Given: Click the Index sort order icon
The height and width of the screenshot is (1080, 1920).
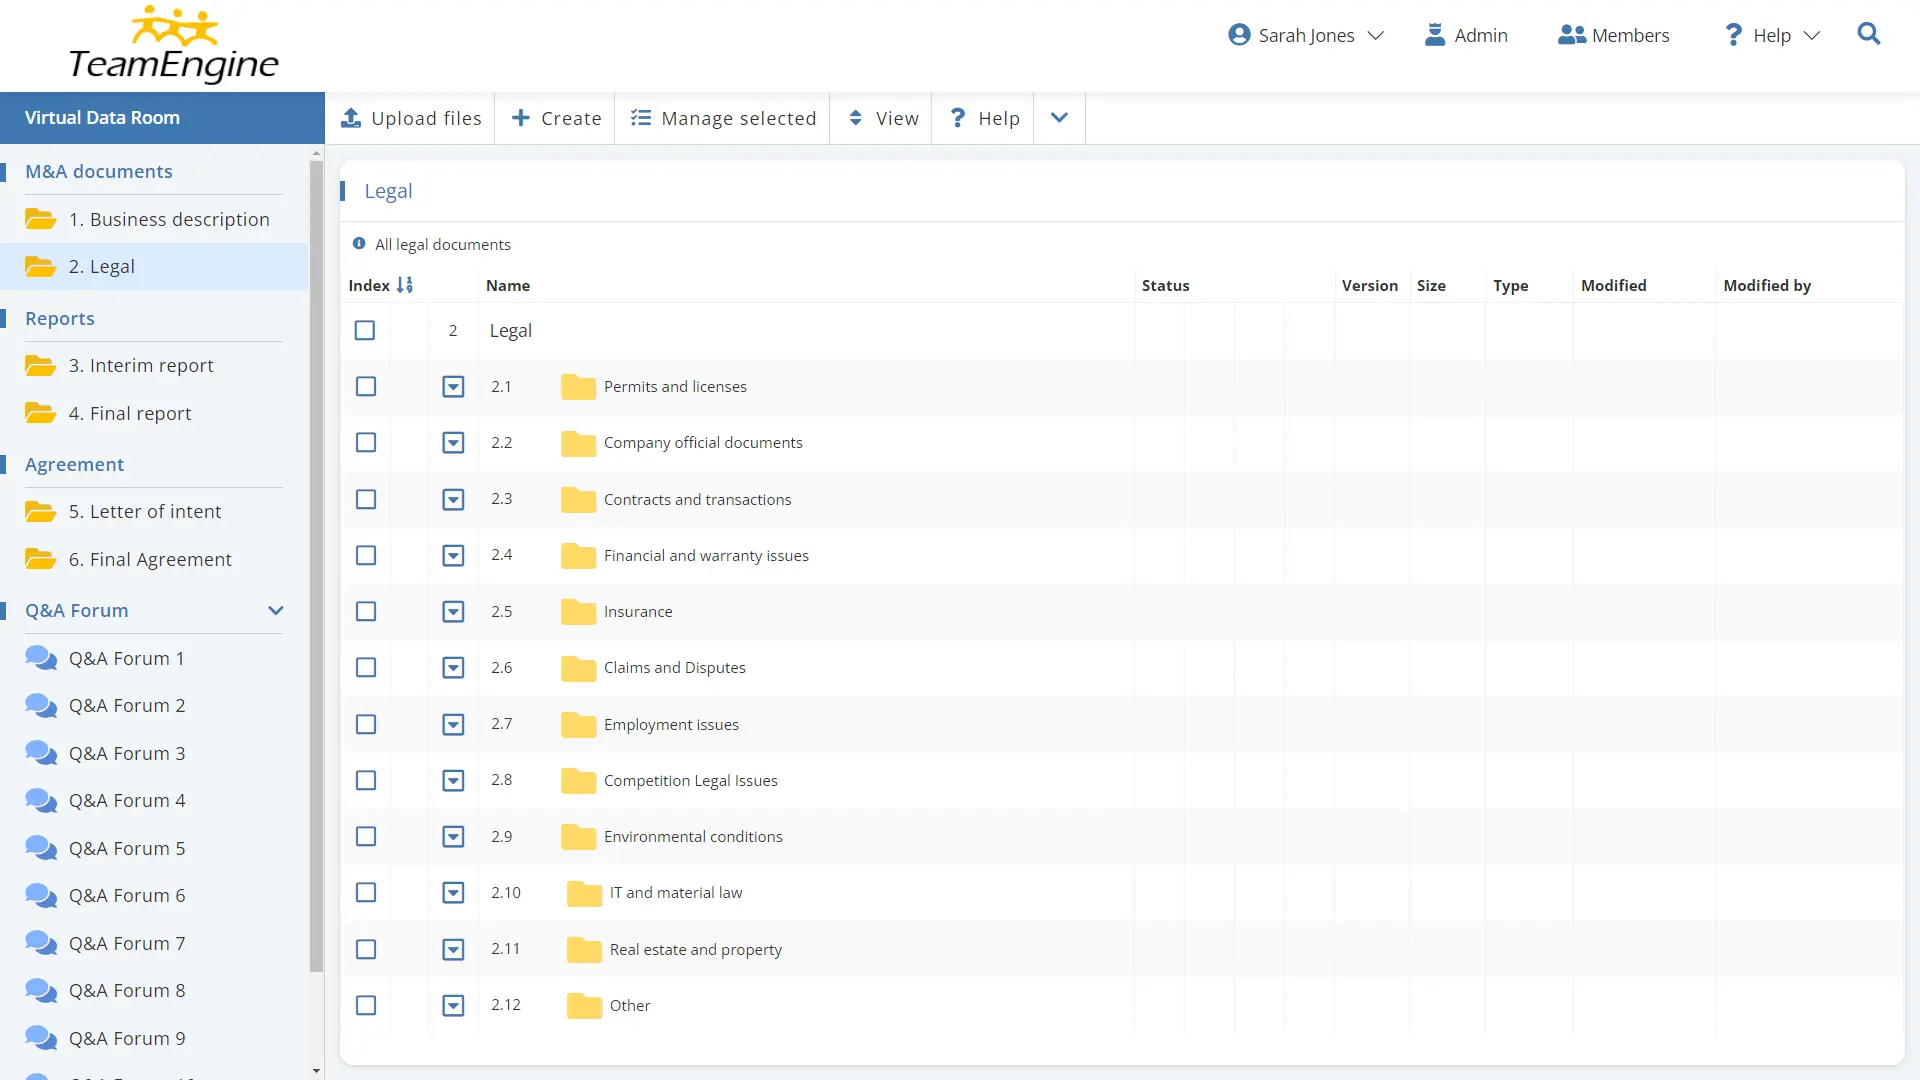Looking at the screenshot, I should (x=404, y=285).
